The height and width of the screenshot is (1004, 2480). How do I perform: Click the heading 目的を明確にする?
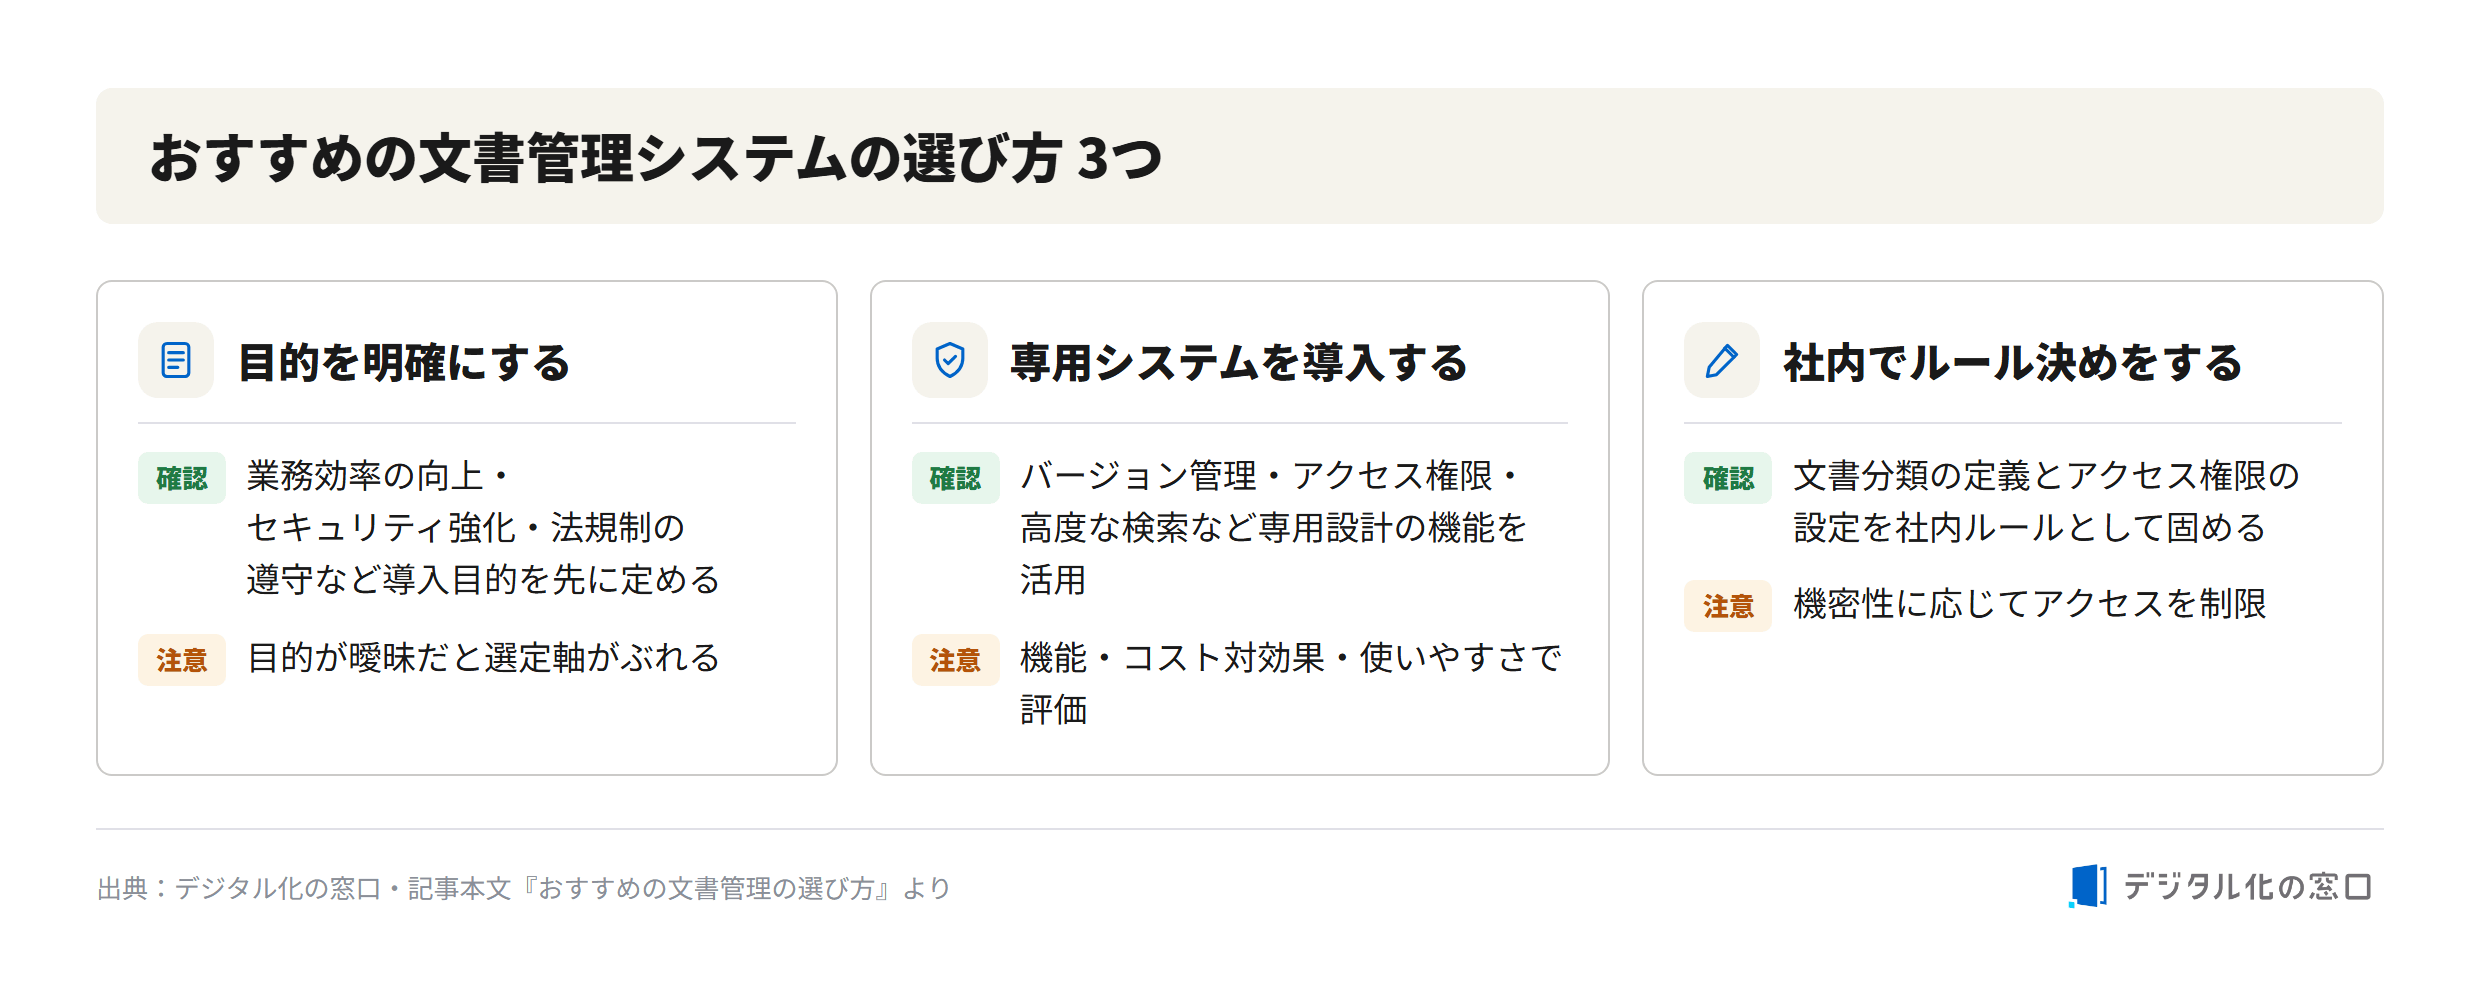click(404, 362)
